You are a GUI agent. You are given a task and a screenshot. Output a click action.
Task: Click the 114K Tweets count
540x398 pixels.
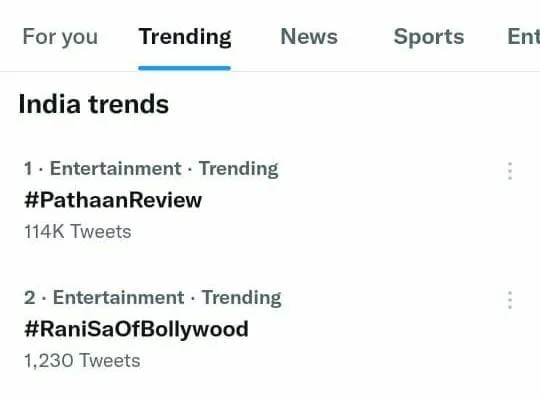point(78,231)
